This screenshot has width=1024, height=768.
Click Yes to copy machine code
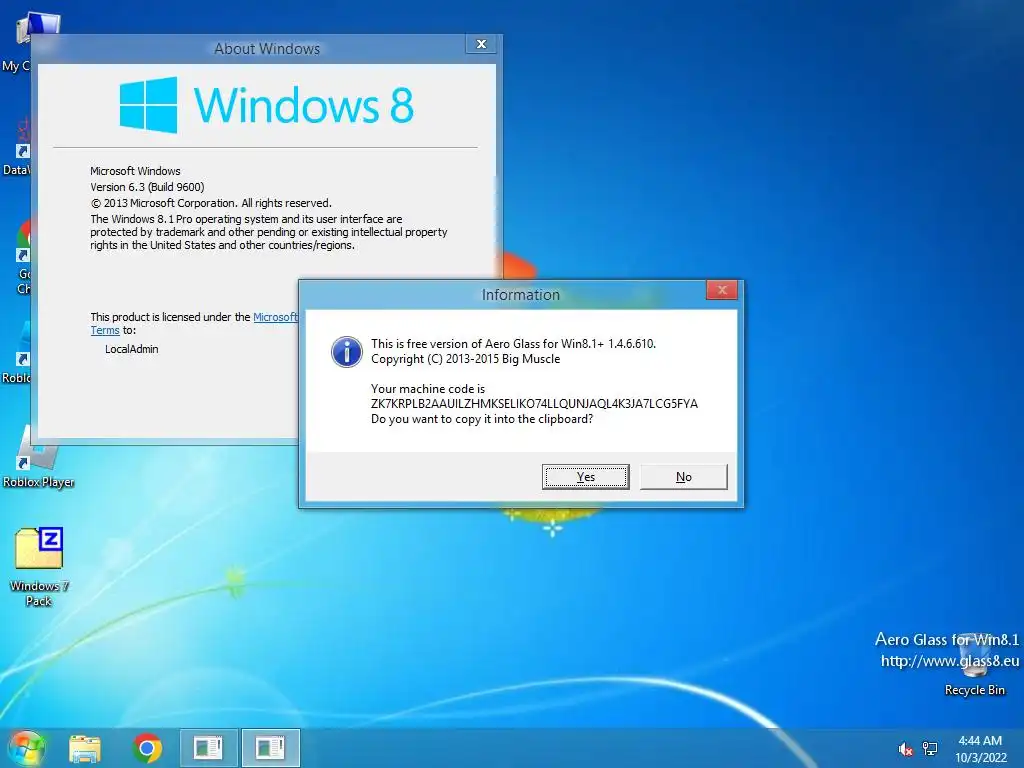(585, 477)
